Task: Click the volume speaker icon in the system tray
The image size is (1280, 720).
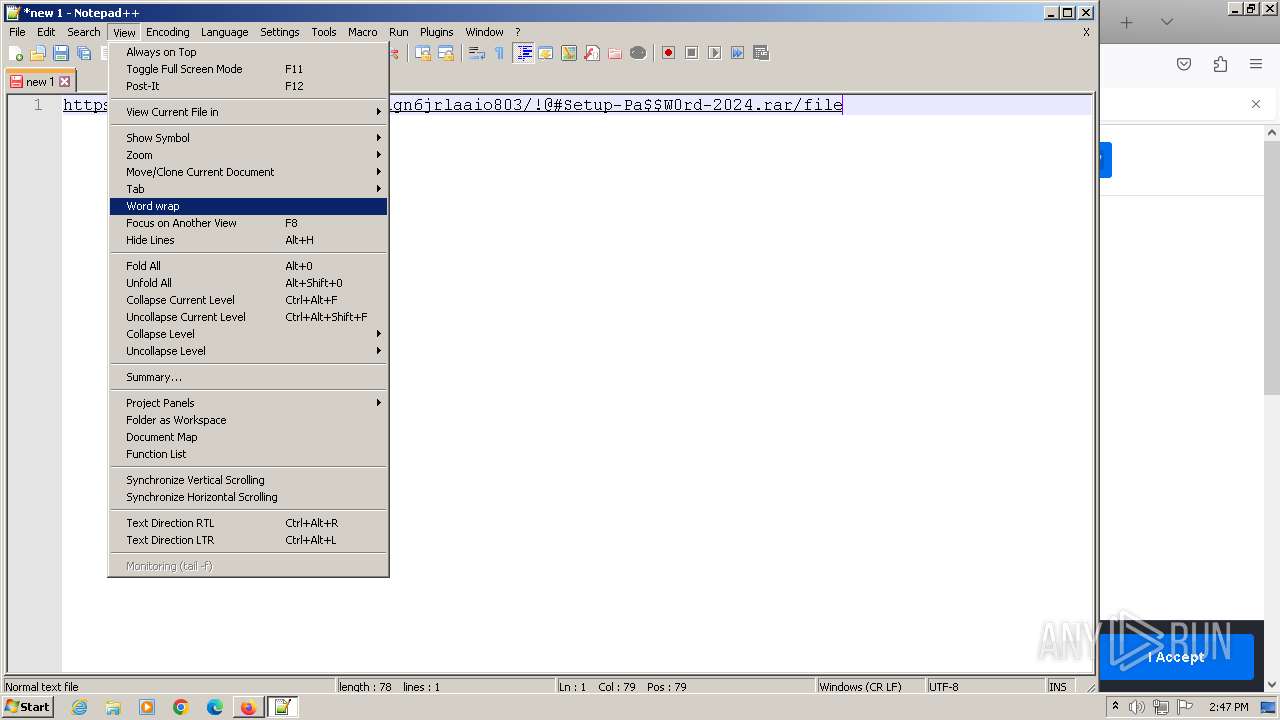Action: click(x=1137, y=707)
